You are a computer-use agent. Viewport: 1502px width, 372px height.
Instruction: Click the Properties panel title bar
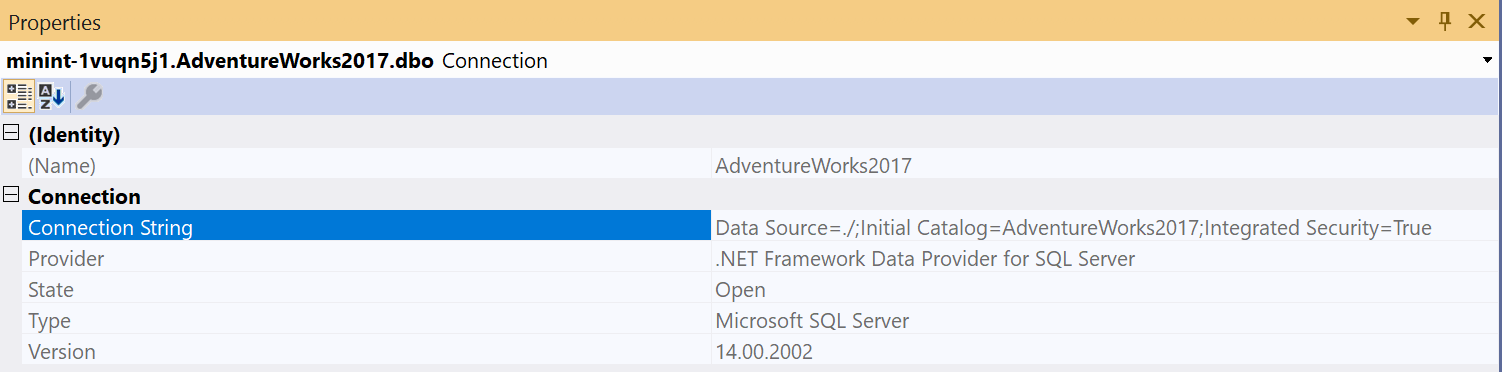700,21
